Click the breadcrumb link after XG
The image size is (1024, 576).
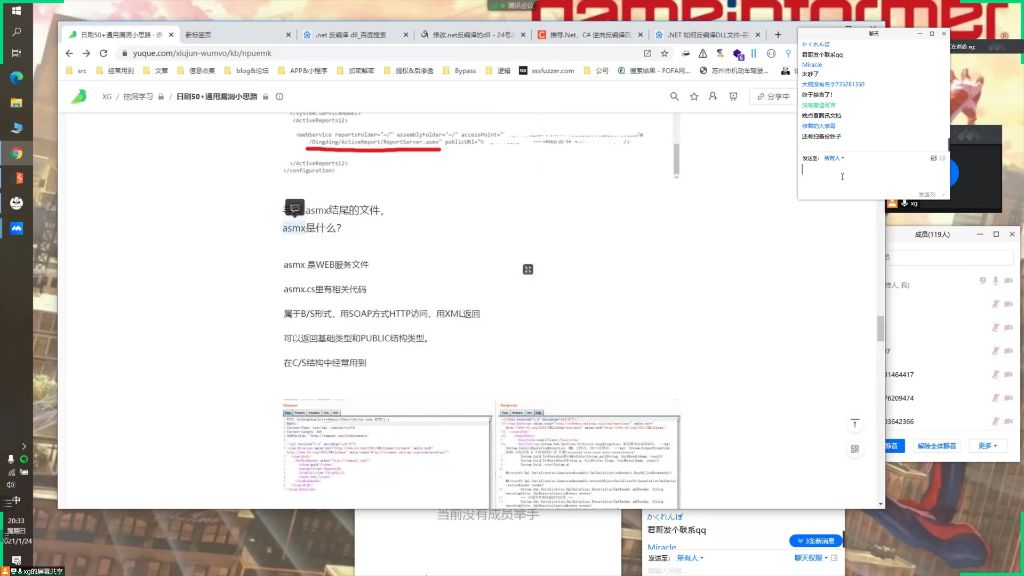[138, 97]
